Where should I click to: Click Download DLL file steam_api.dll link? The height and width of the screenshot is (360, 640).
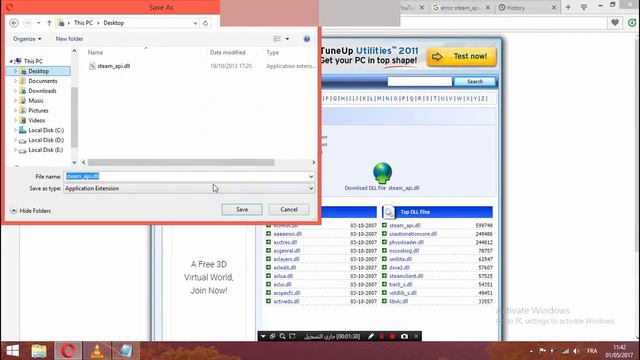tap(382, 188)
